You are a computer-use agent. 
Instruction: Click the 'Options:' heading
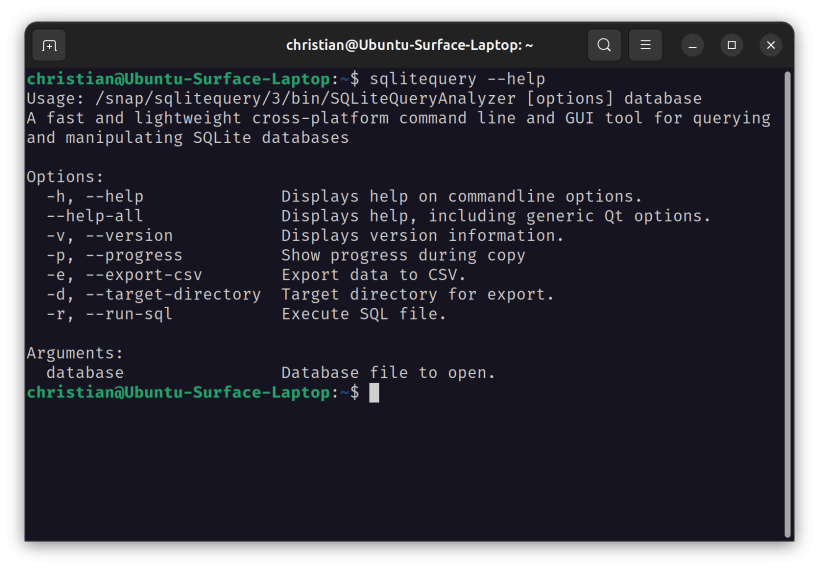pos(65,177)
